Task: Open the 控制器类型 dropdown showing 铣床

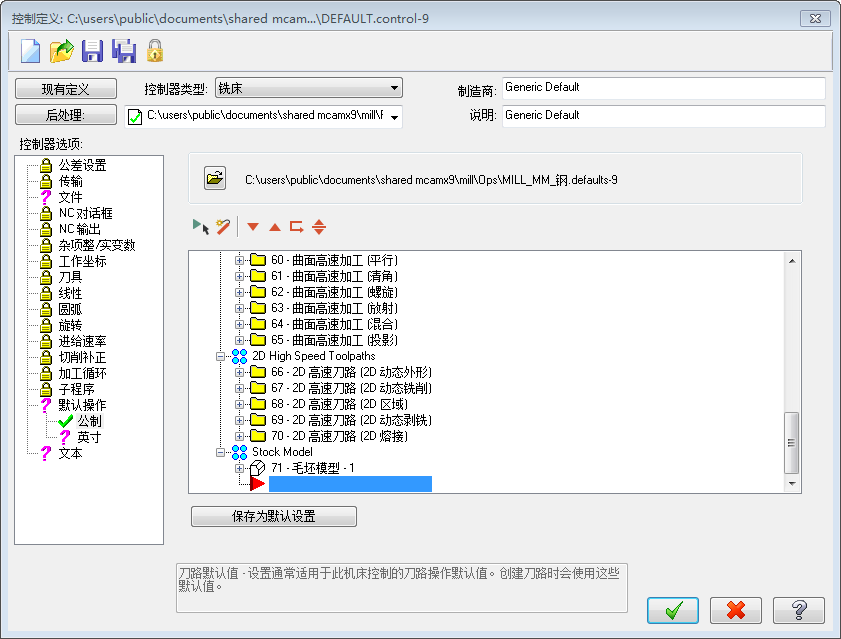Action: 309,88
